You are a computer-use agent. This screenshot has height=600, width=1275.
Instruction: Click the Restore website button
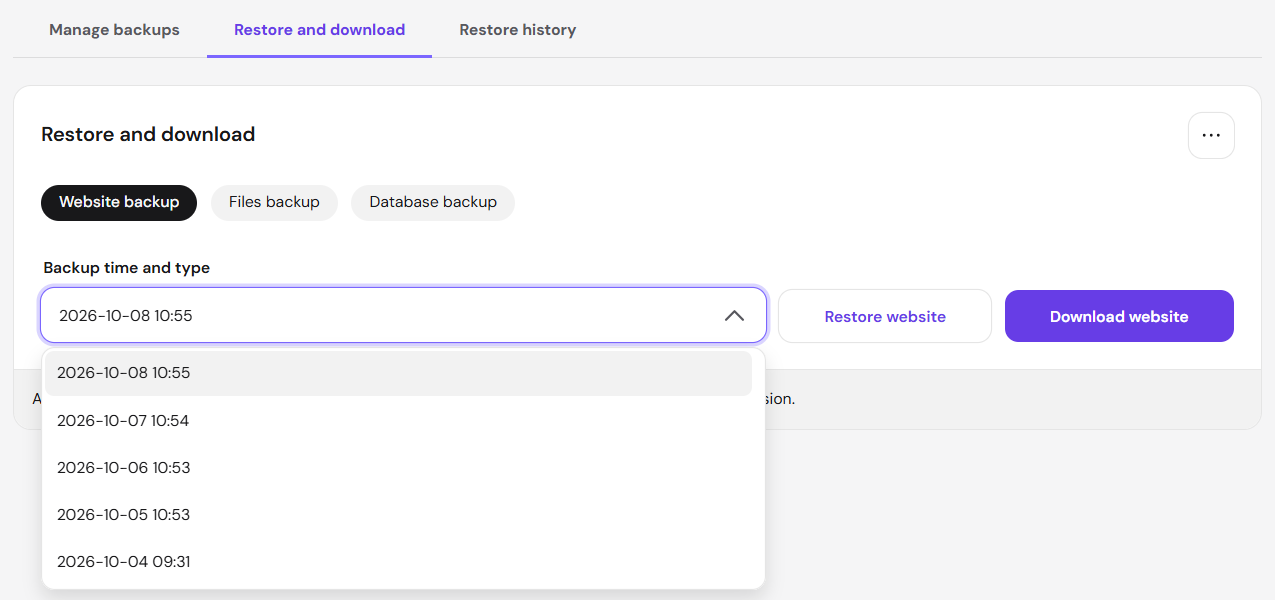click(885, 316)
